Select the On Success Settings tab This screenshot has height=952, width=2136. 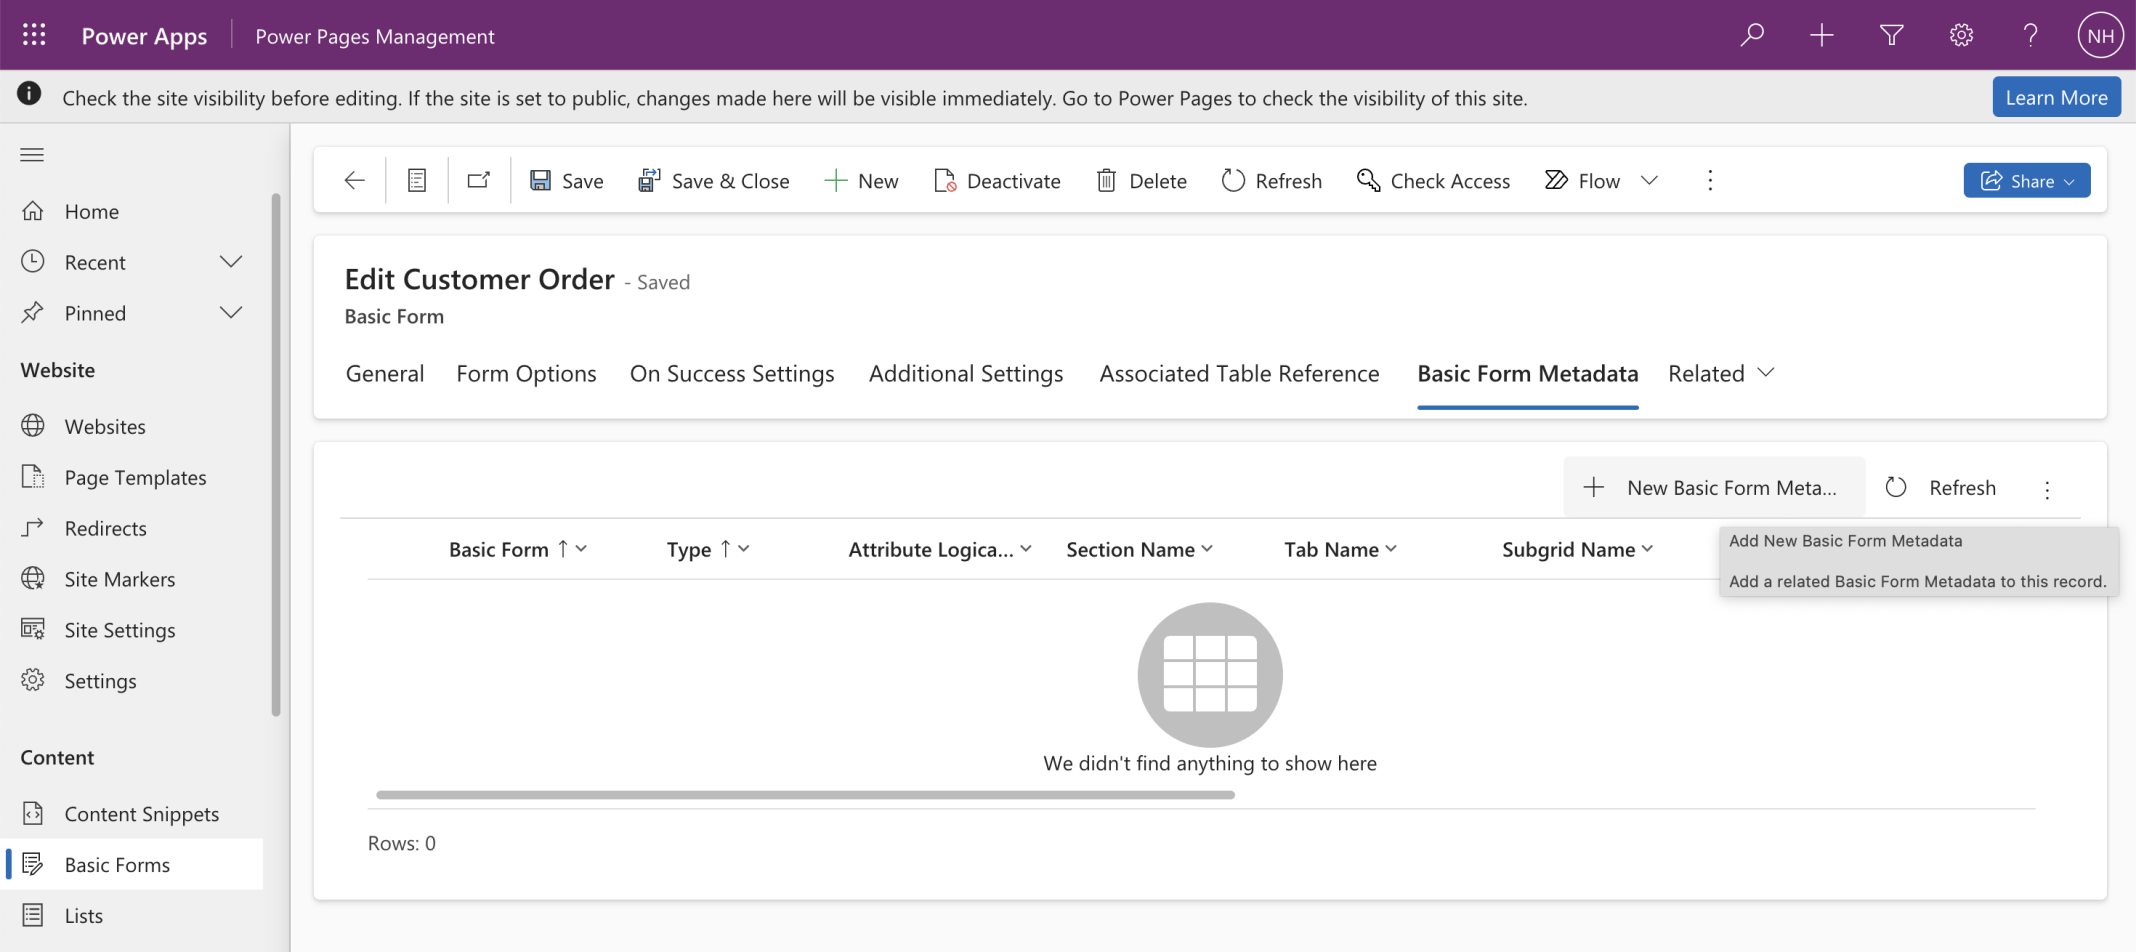pos(732,373)
